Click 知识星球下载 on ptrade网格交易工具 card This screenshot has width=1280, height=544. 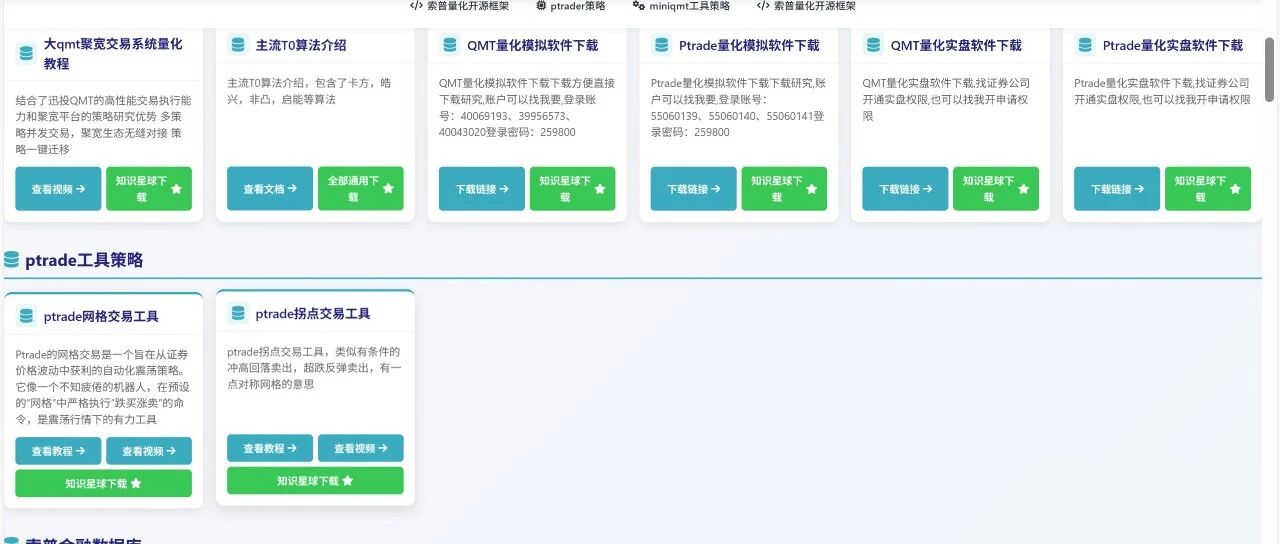103,483
